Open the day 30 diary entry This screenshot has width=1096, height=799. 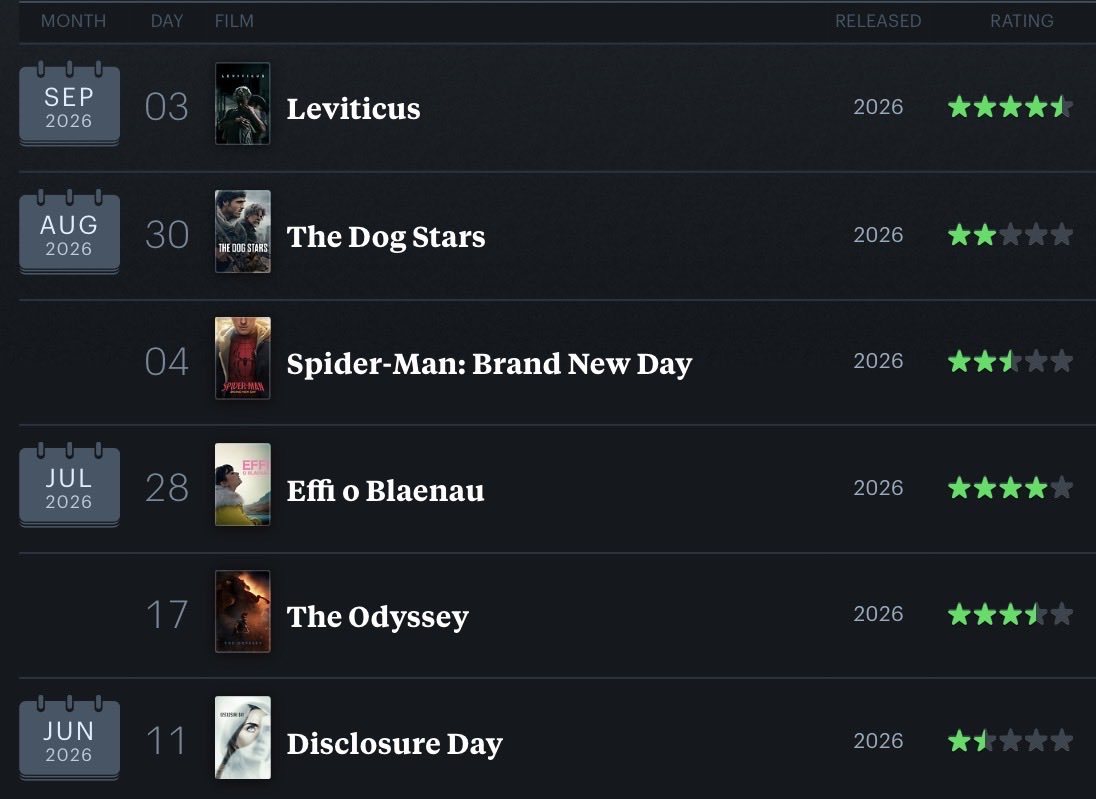point(167,235)
